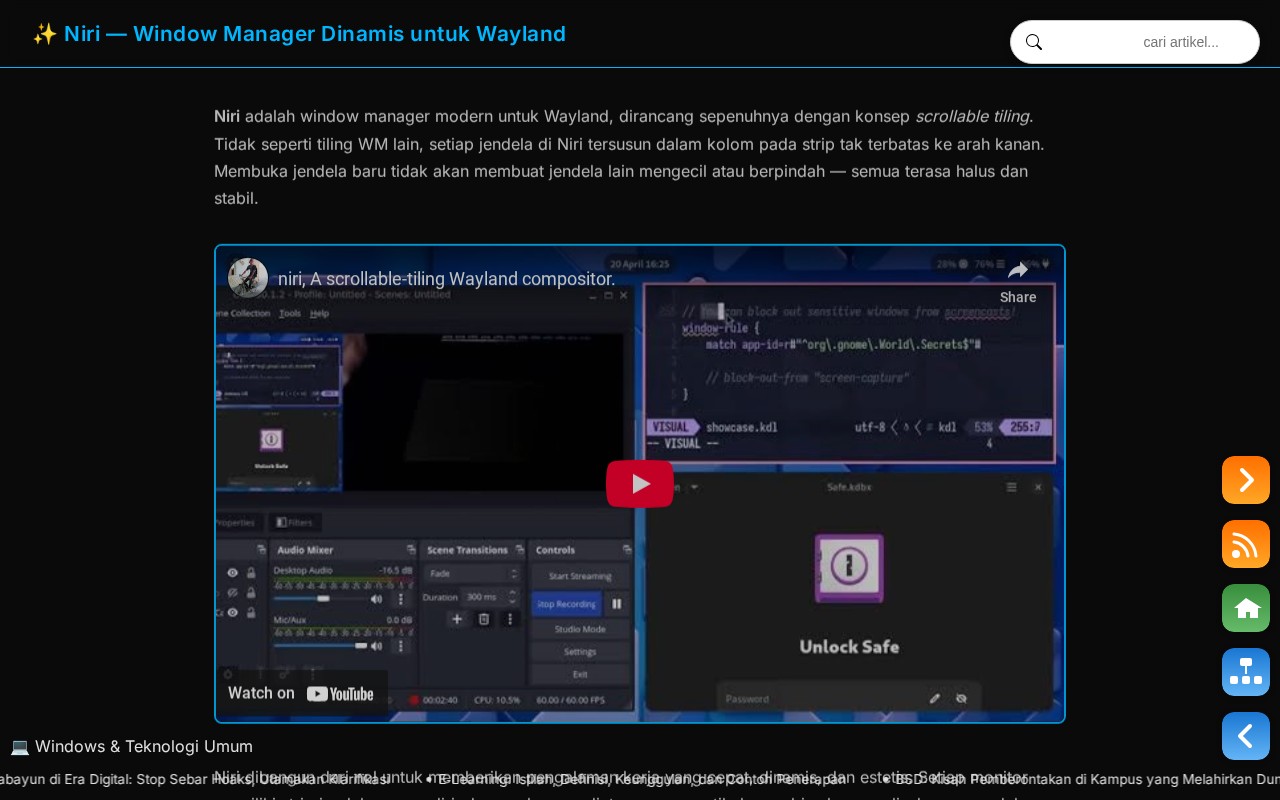Open the "niri, A scrollable-tiling Wayland compositor" video title
The image size is (1280, 800).
[x=446, y=278]
